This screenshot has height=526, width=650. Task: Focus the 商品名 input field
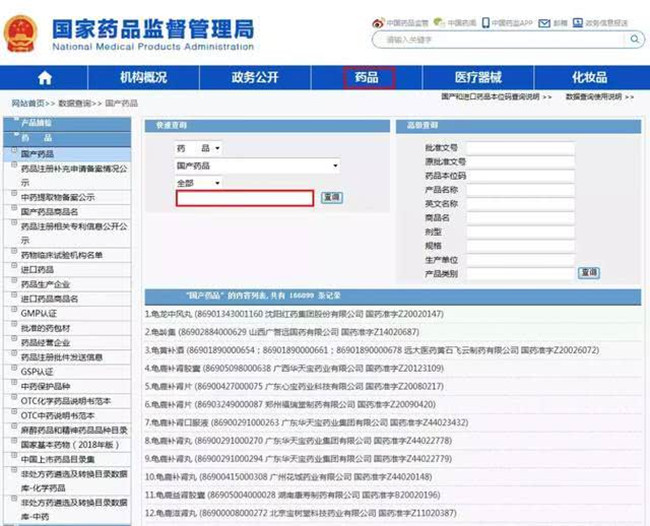click(x=521, y=218)
